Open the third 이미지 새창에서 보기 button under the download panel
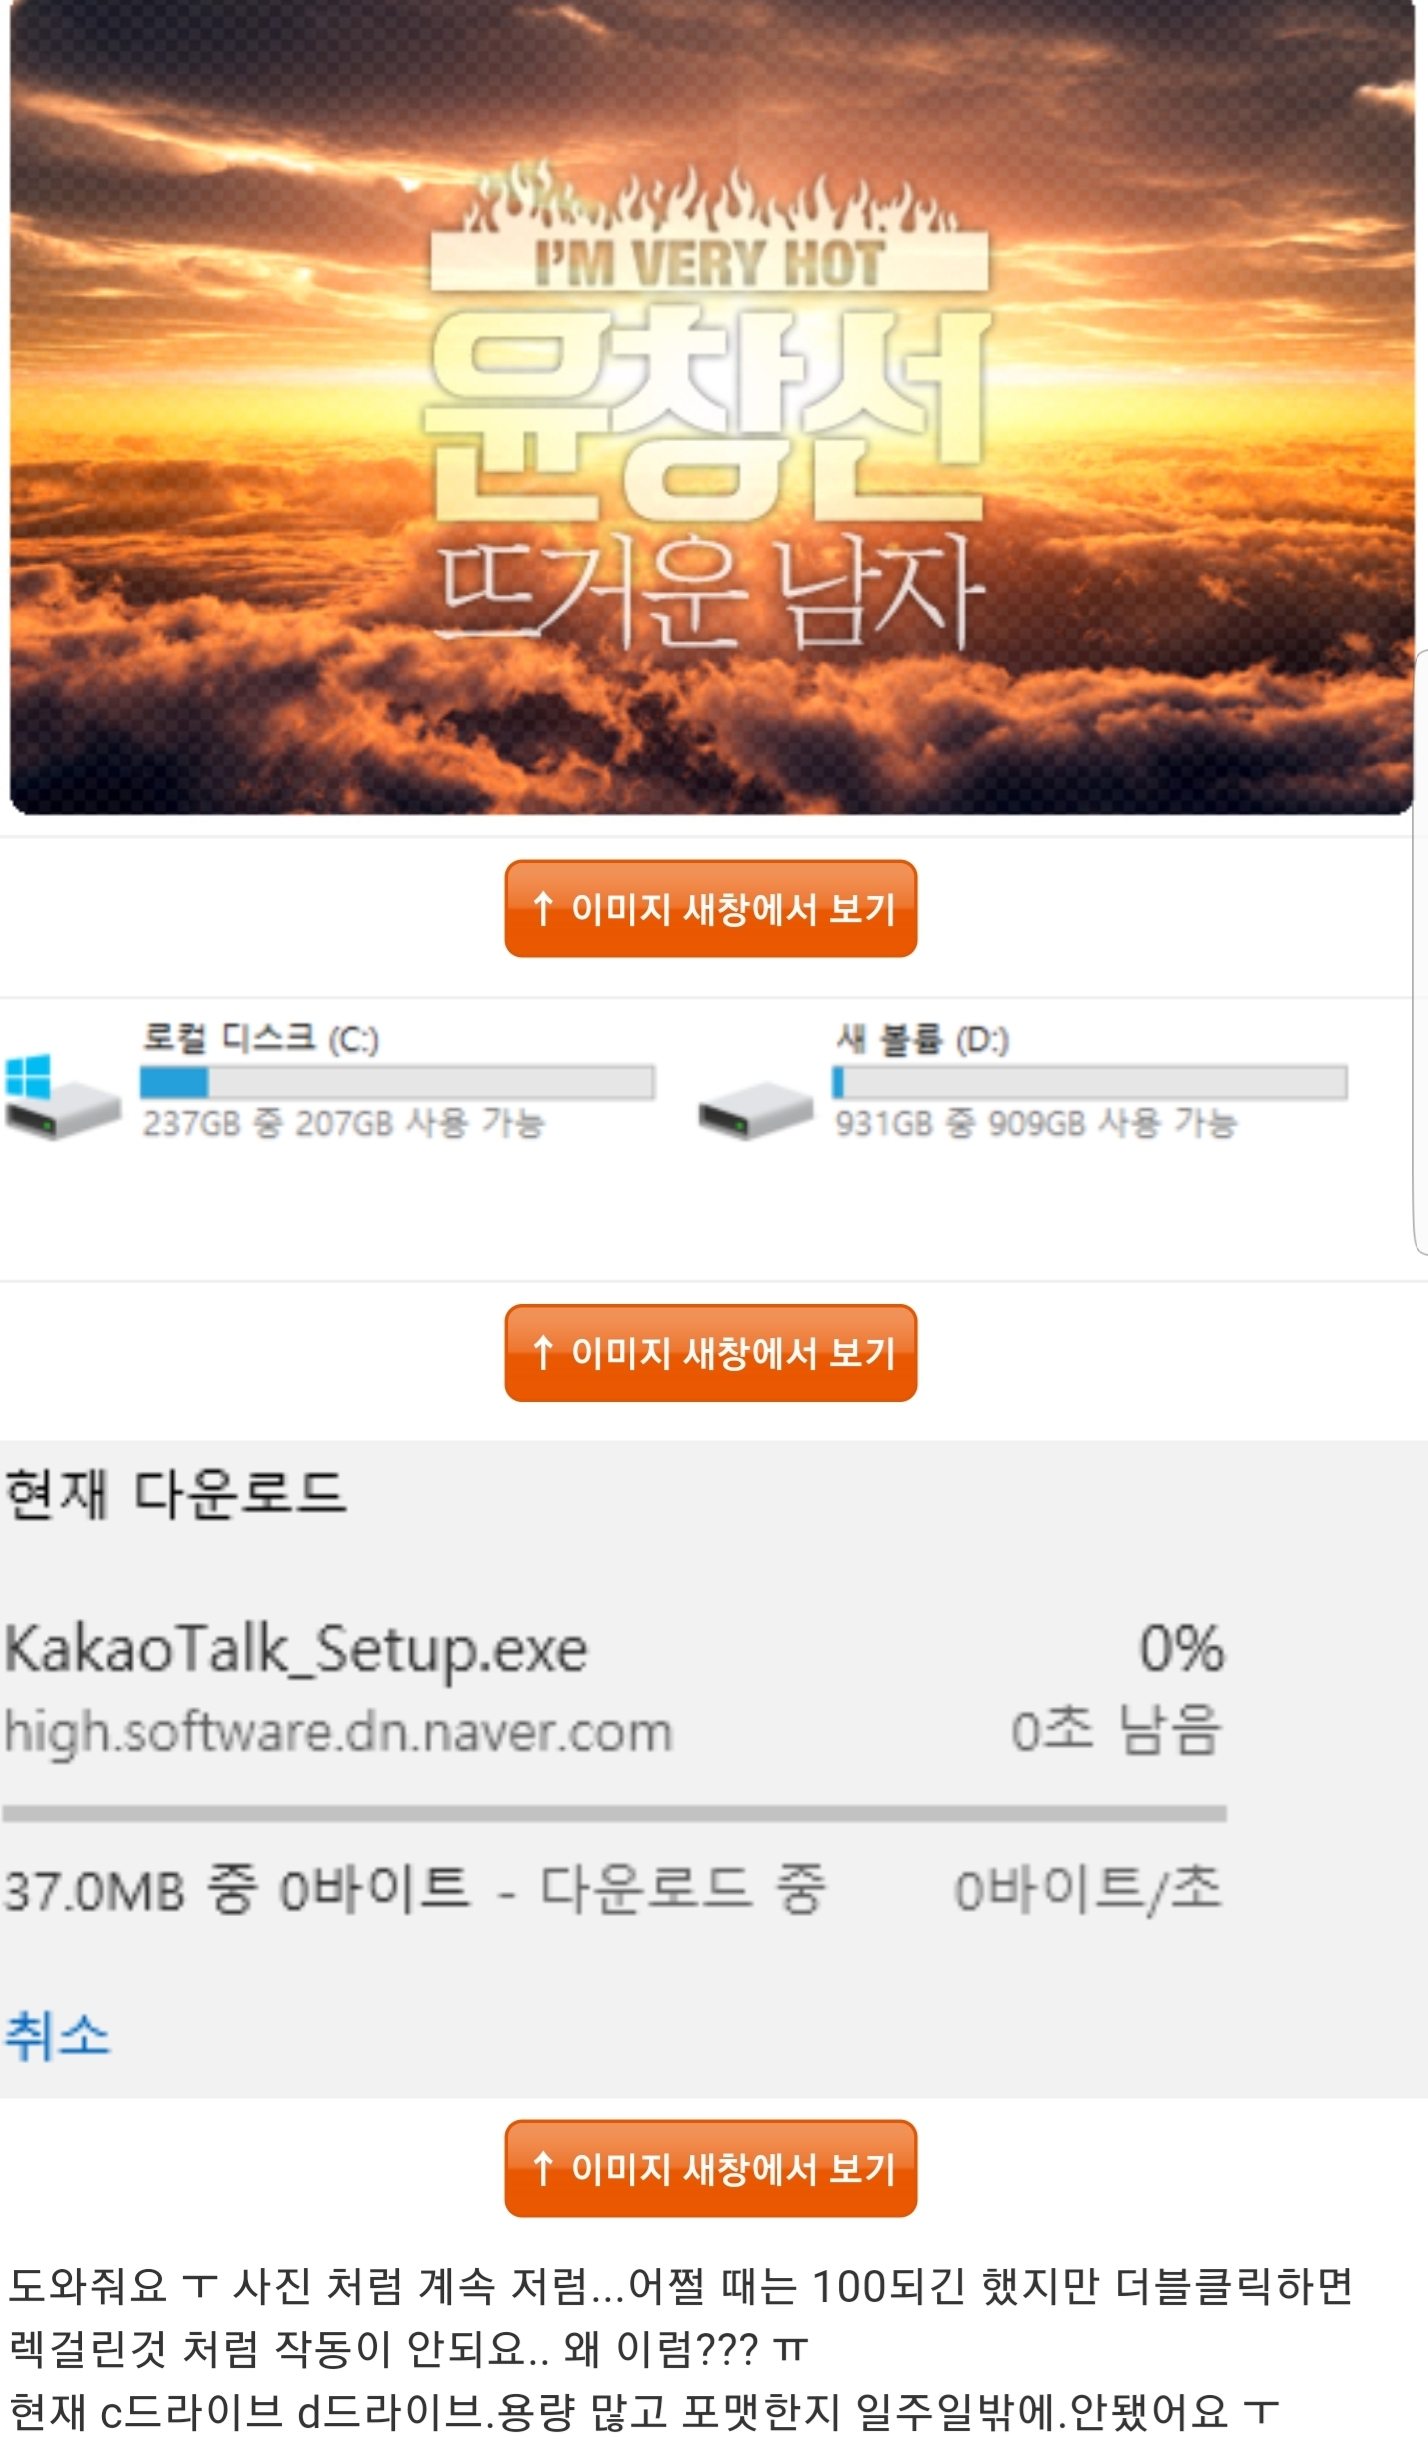The height and width of the screenshot is (2452, 1428). coord(710,2168)
